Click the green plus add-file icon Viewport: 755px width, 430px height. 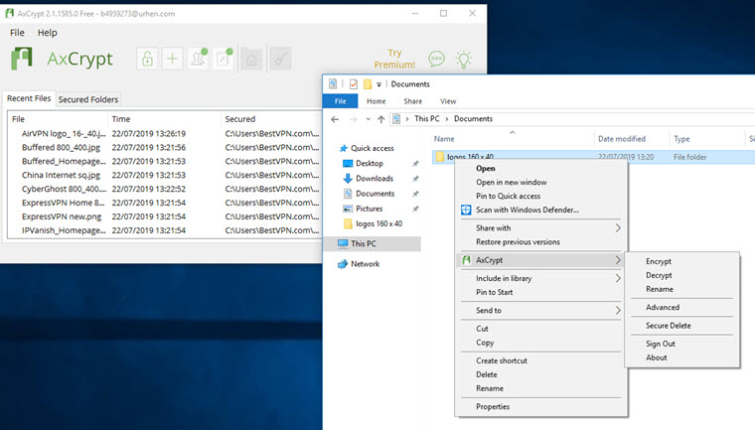(x=172, y=59)
